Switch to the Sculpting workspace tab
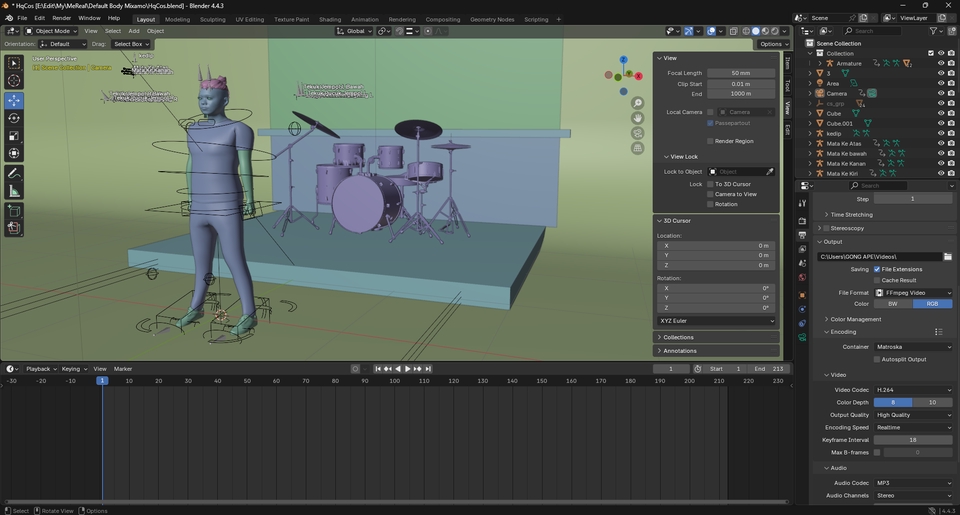Screen dimensions: 960x515 212,19
